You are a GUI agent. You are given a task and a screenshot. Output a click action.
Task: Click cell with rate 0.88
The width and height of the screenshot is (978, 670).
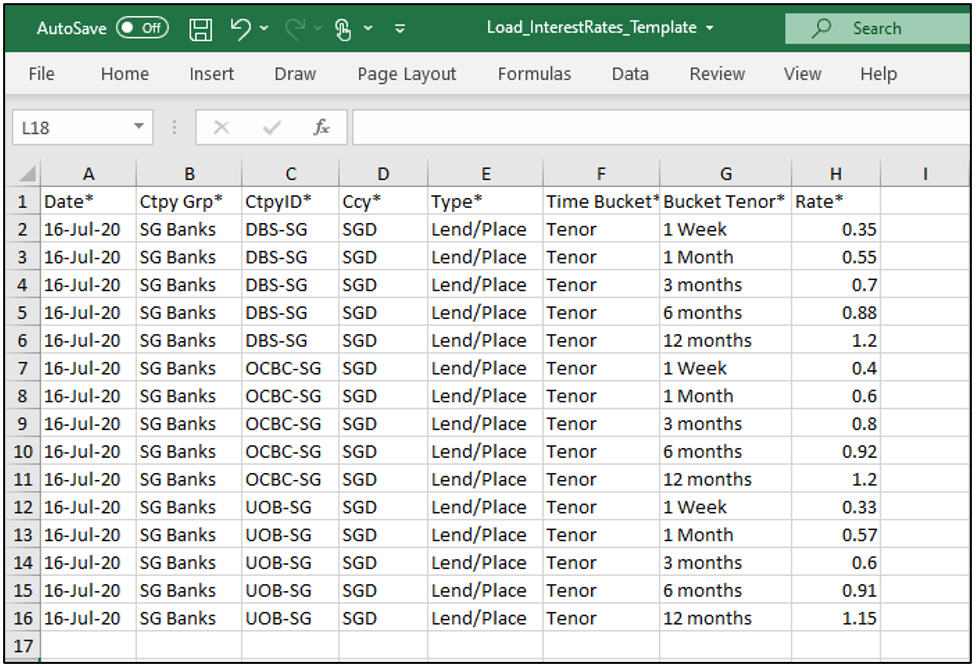[835, 313]
